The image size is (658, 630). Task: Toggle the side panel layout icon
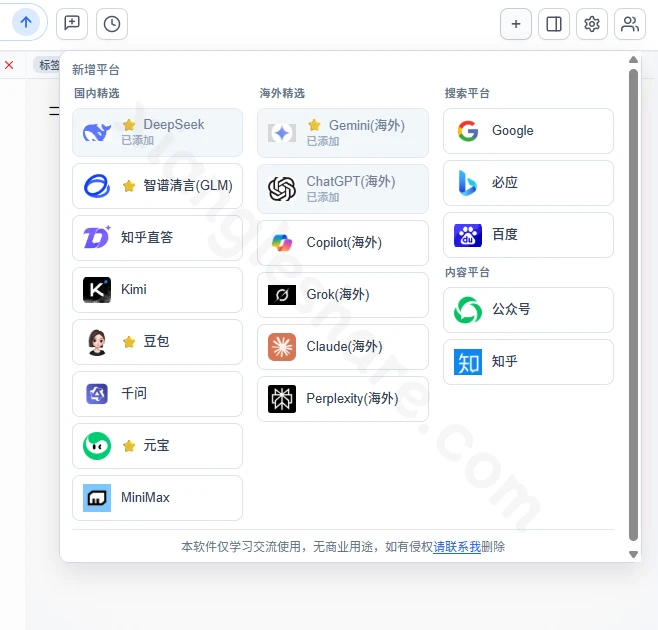[x=554, y=24]
